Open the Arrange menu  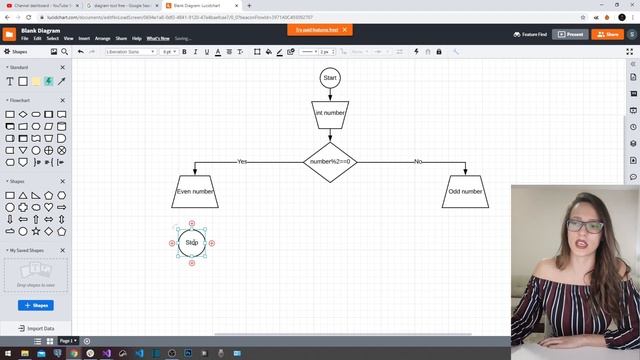pos(102,38)
